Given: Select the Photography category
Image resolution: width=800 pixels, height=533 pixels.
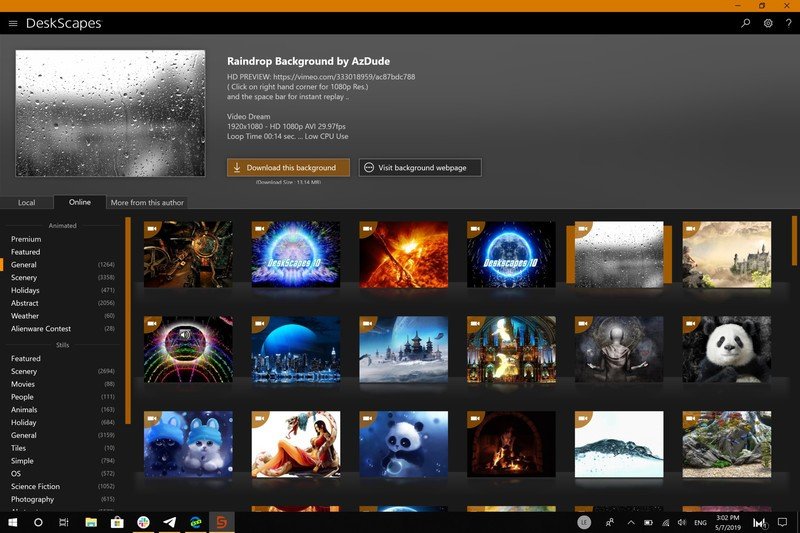Looking at the screenshot, I should pos(62,499).
